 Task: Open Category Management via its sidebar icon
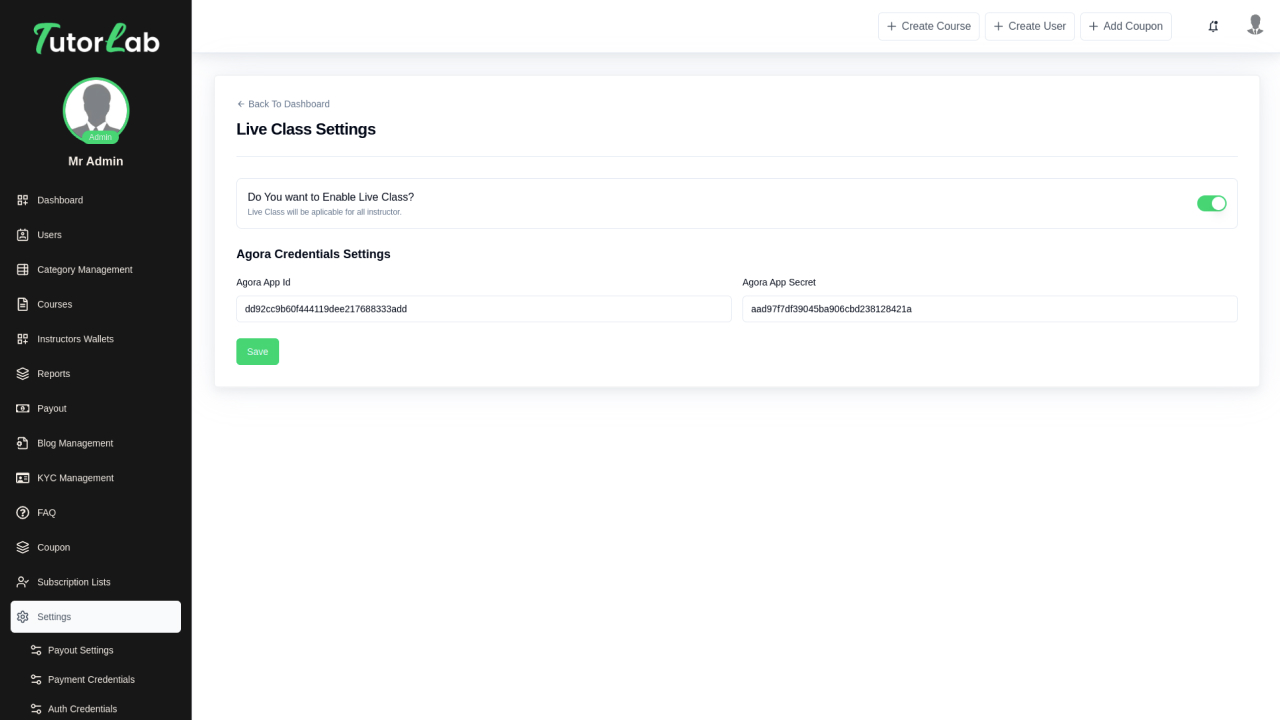click(22, 269)
